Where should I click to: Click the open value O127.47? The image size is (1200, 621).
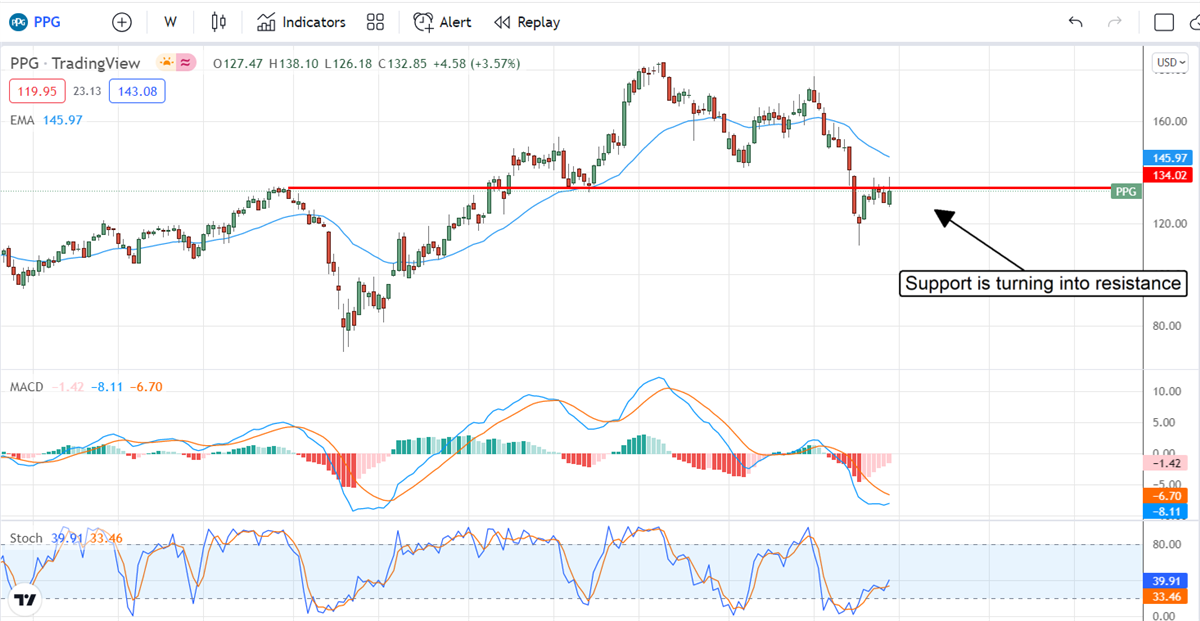(x=239, y=63)
